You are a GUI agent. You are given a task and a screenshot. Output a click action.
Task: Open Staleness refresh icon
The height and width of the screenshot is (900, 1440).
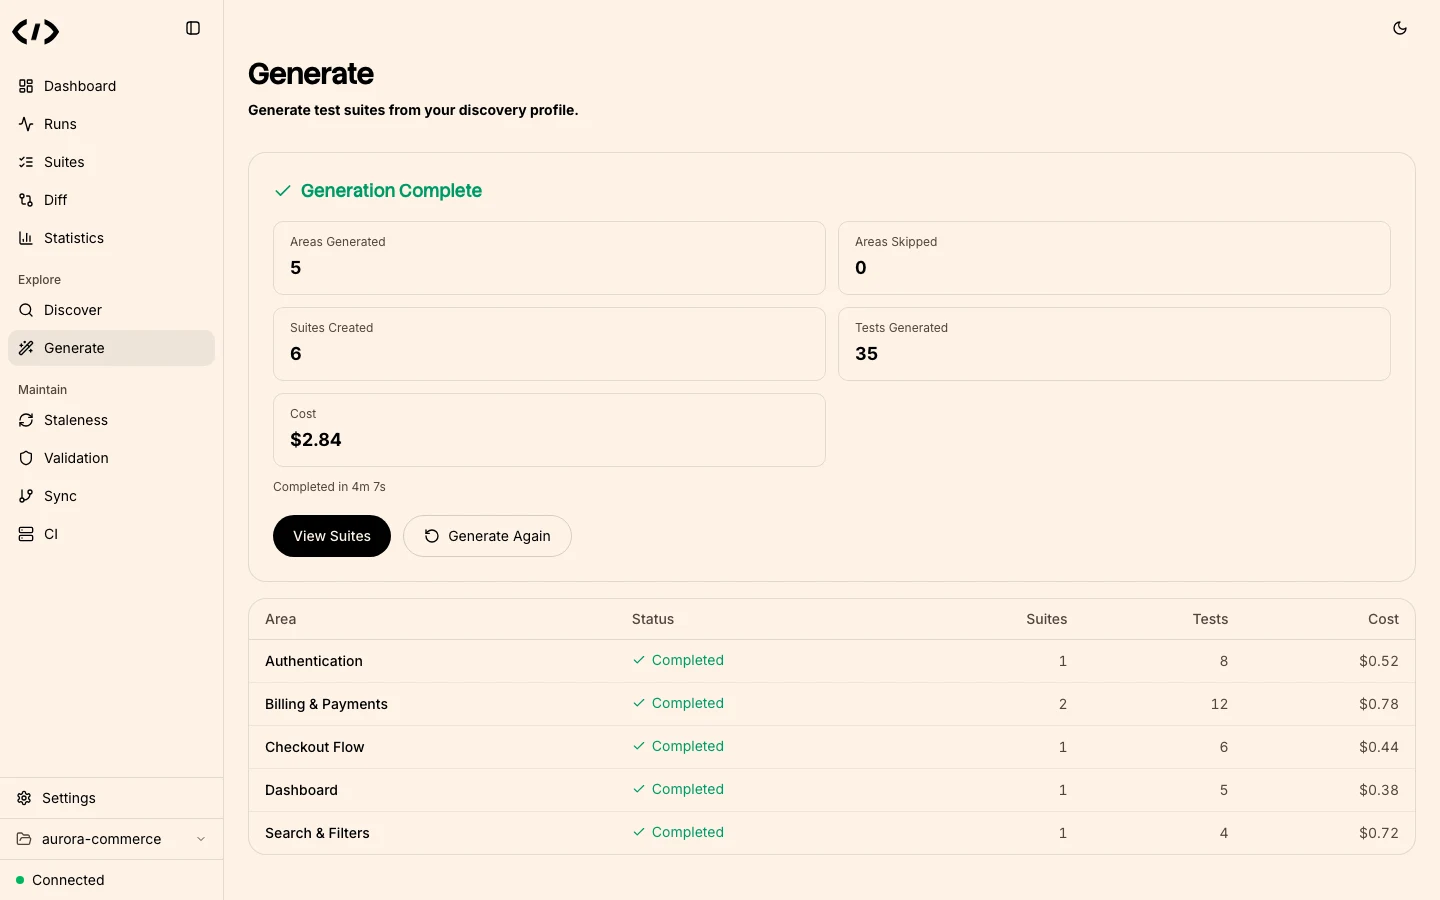26,420
